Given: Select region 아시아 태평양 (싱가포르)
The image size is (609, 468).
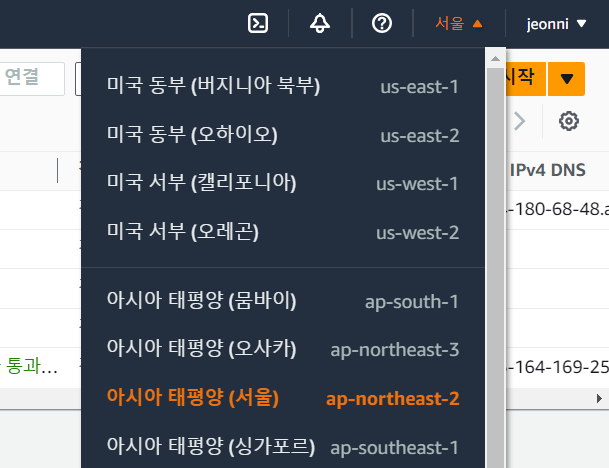Looking at the screenshot, I should coord(283,447).
